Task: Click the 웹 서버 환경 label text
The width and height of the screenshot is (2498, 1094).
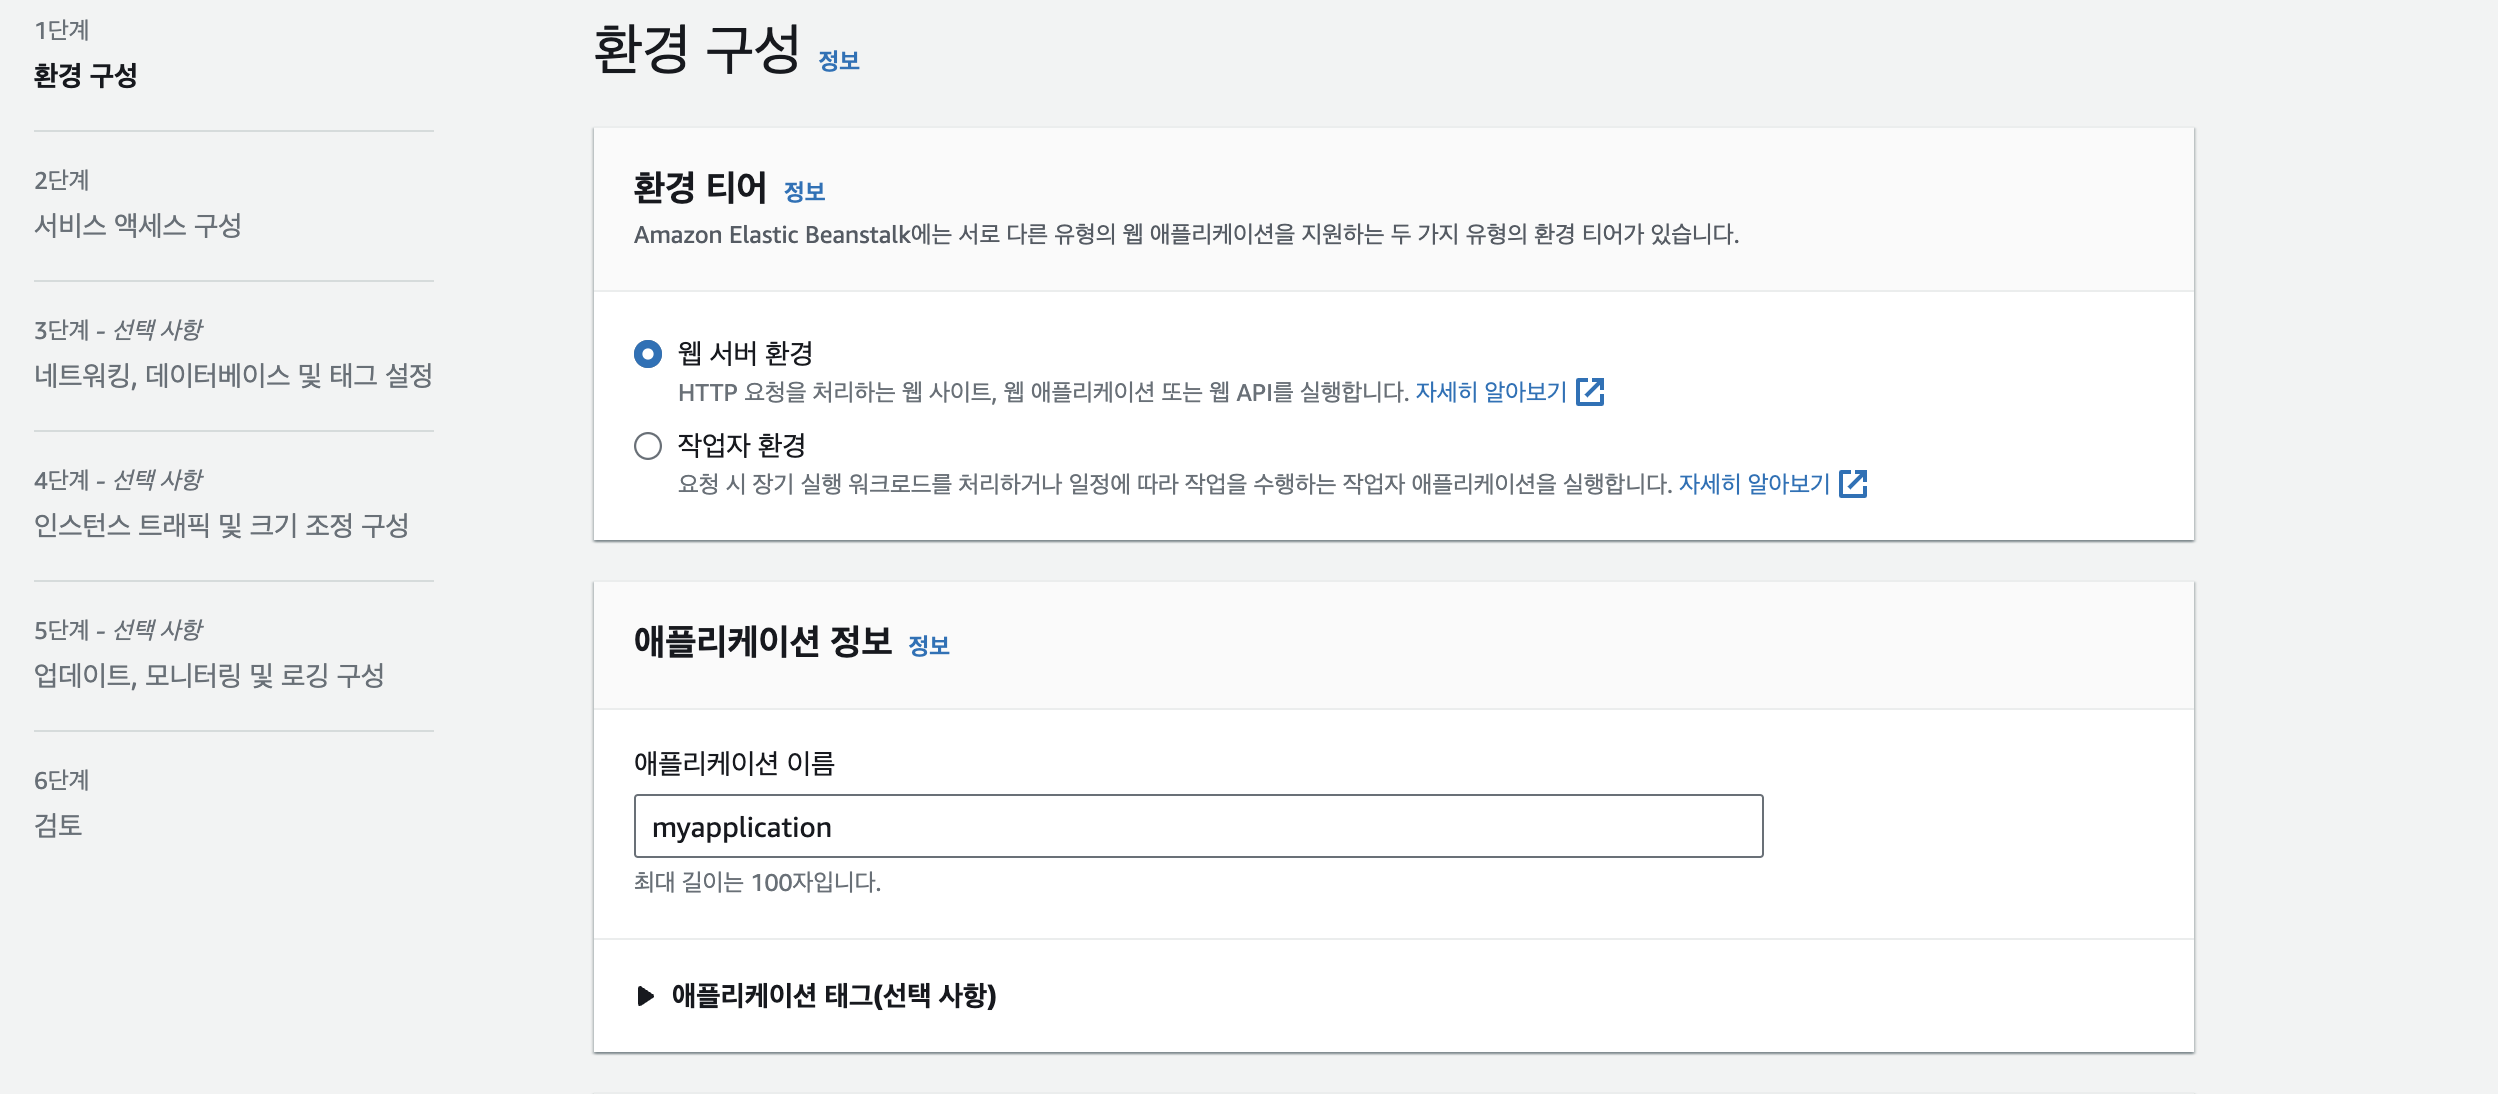Action: pos(745,354)
